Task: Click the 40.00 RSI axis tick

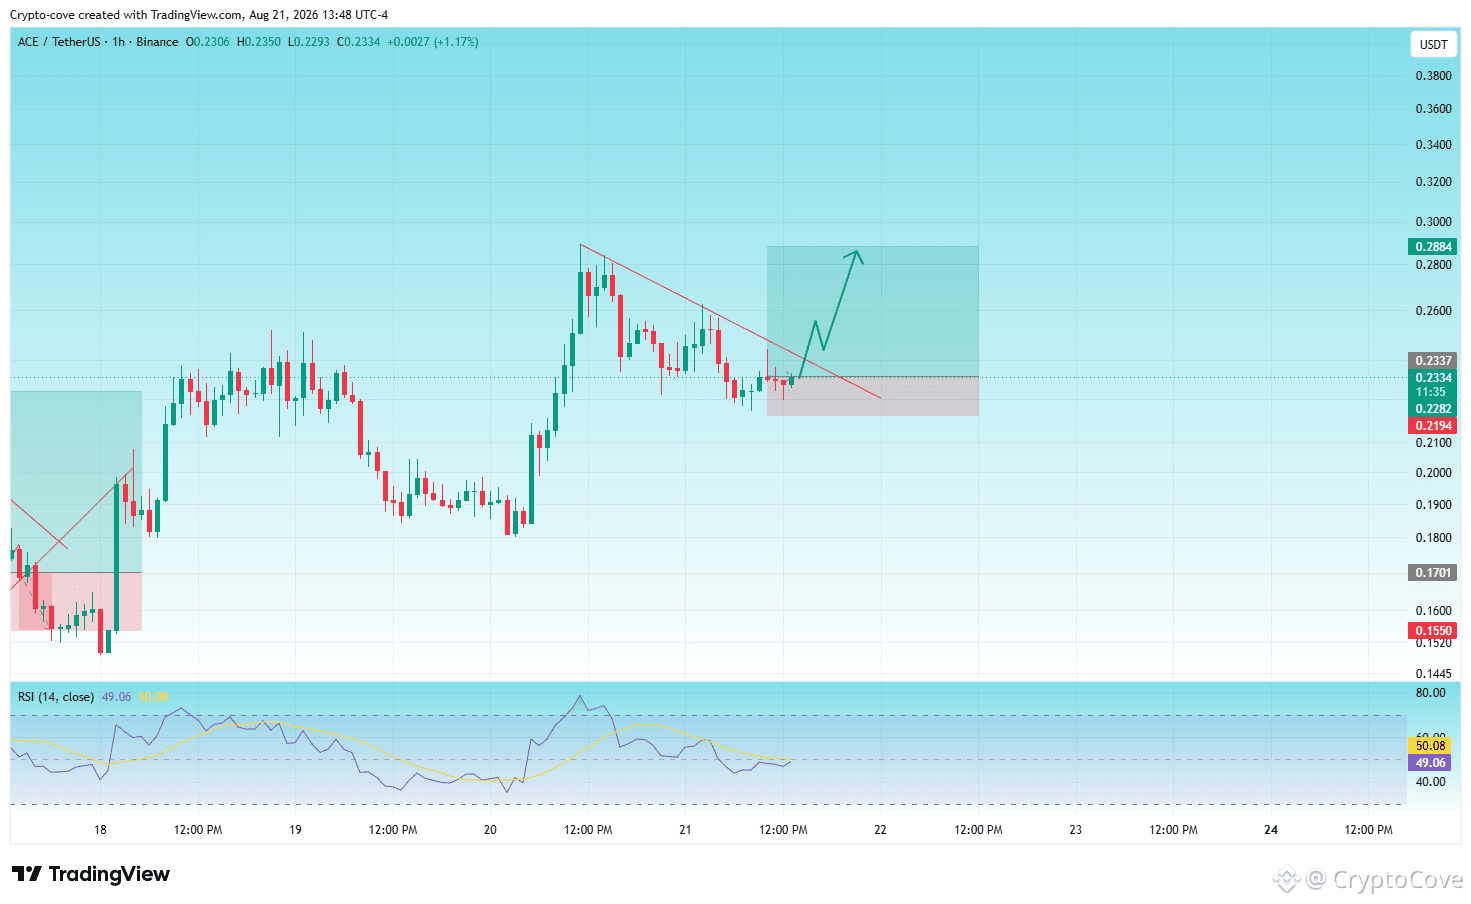Action: (x=1431, y=782)
